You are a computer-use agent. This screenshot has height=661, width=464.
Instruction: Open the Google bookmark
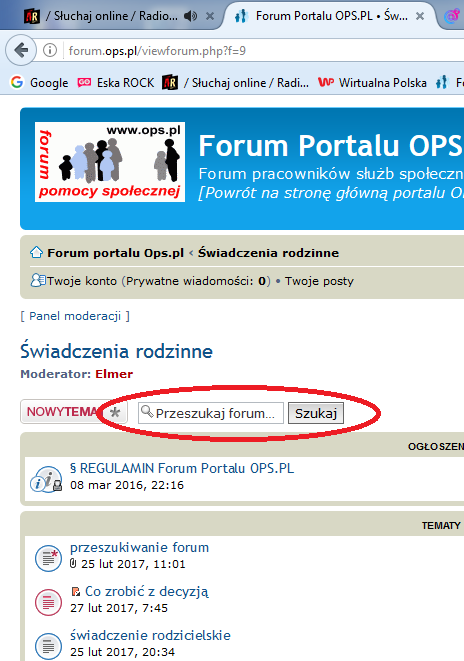pyautogui.click(x=40, y=83)
